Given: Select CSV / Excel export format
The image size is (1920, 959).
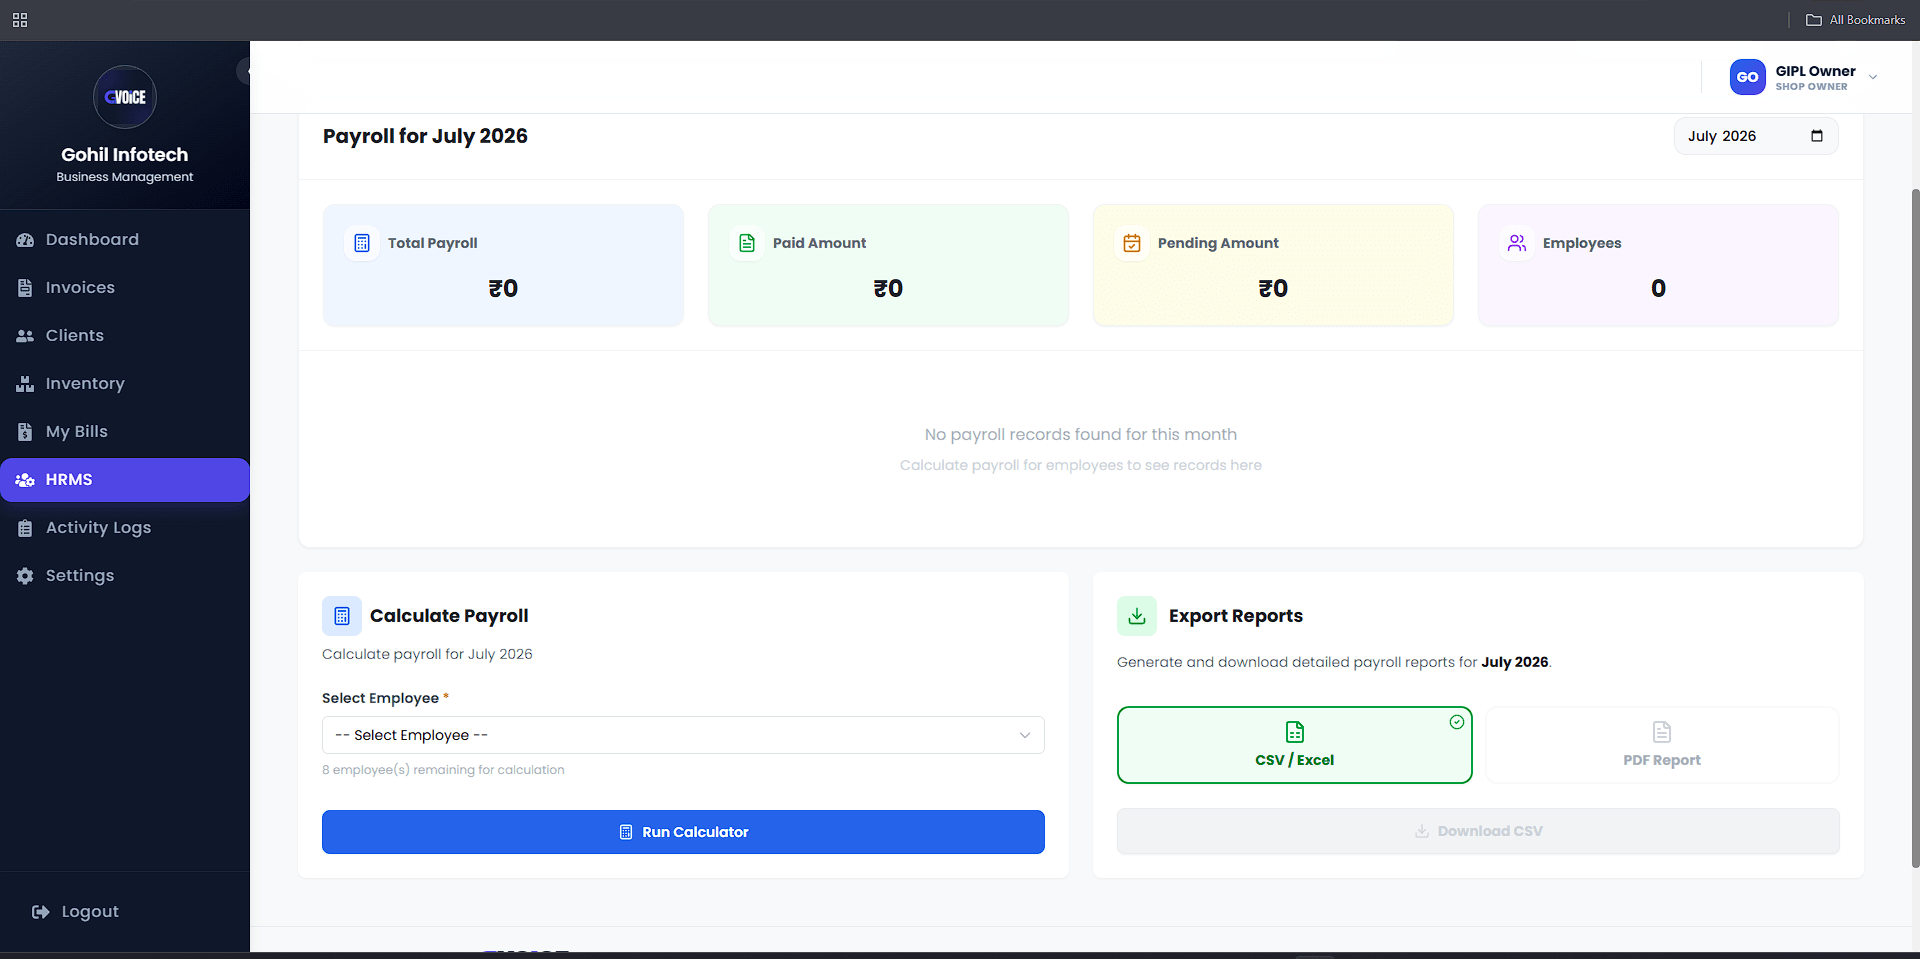Looking at the screenshot, I should pos(1295,745).
